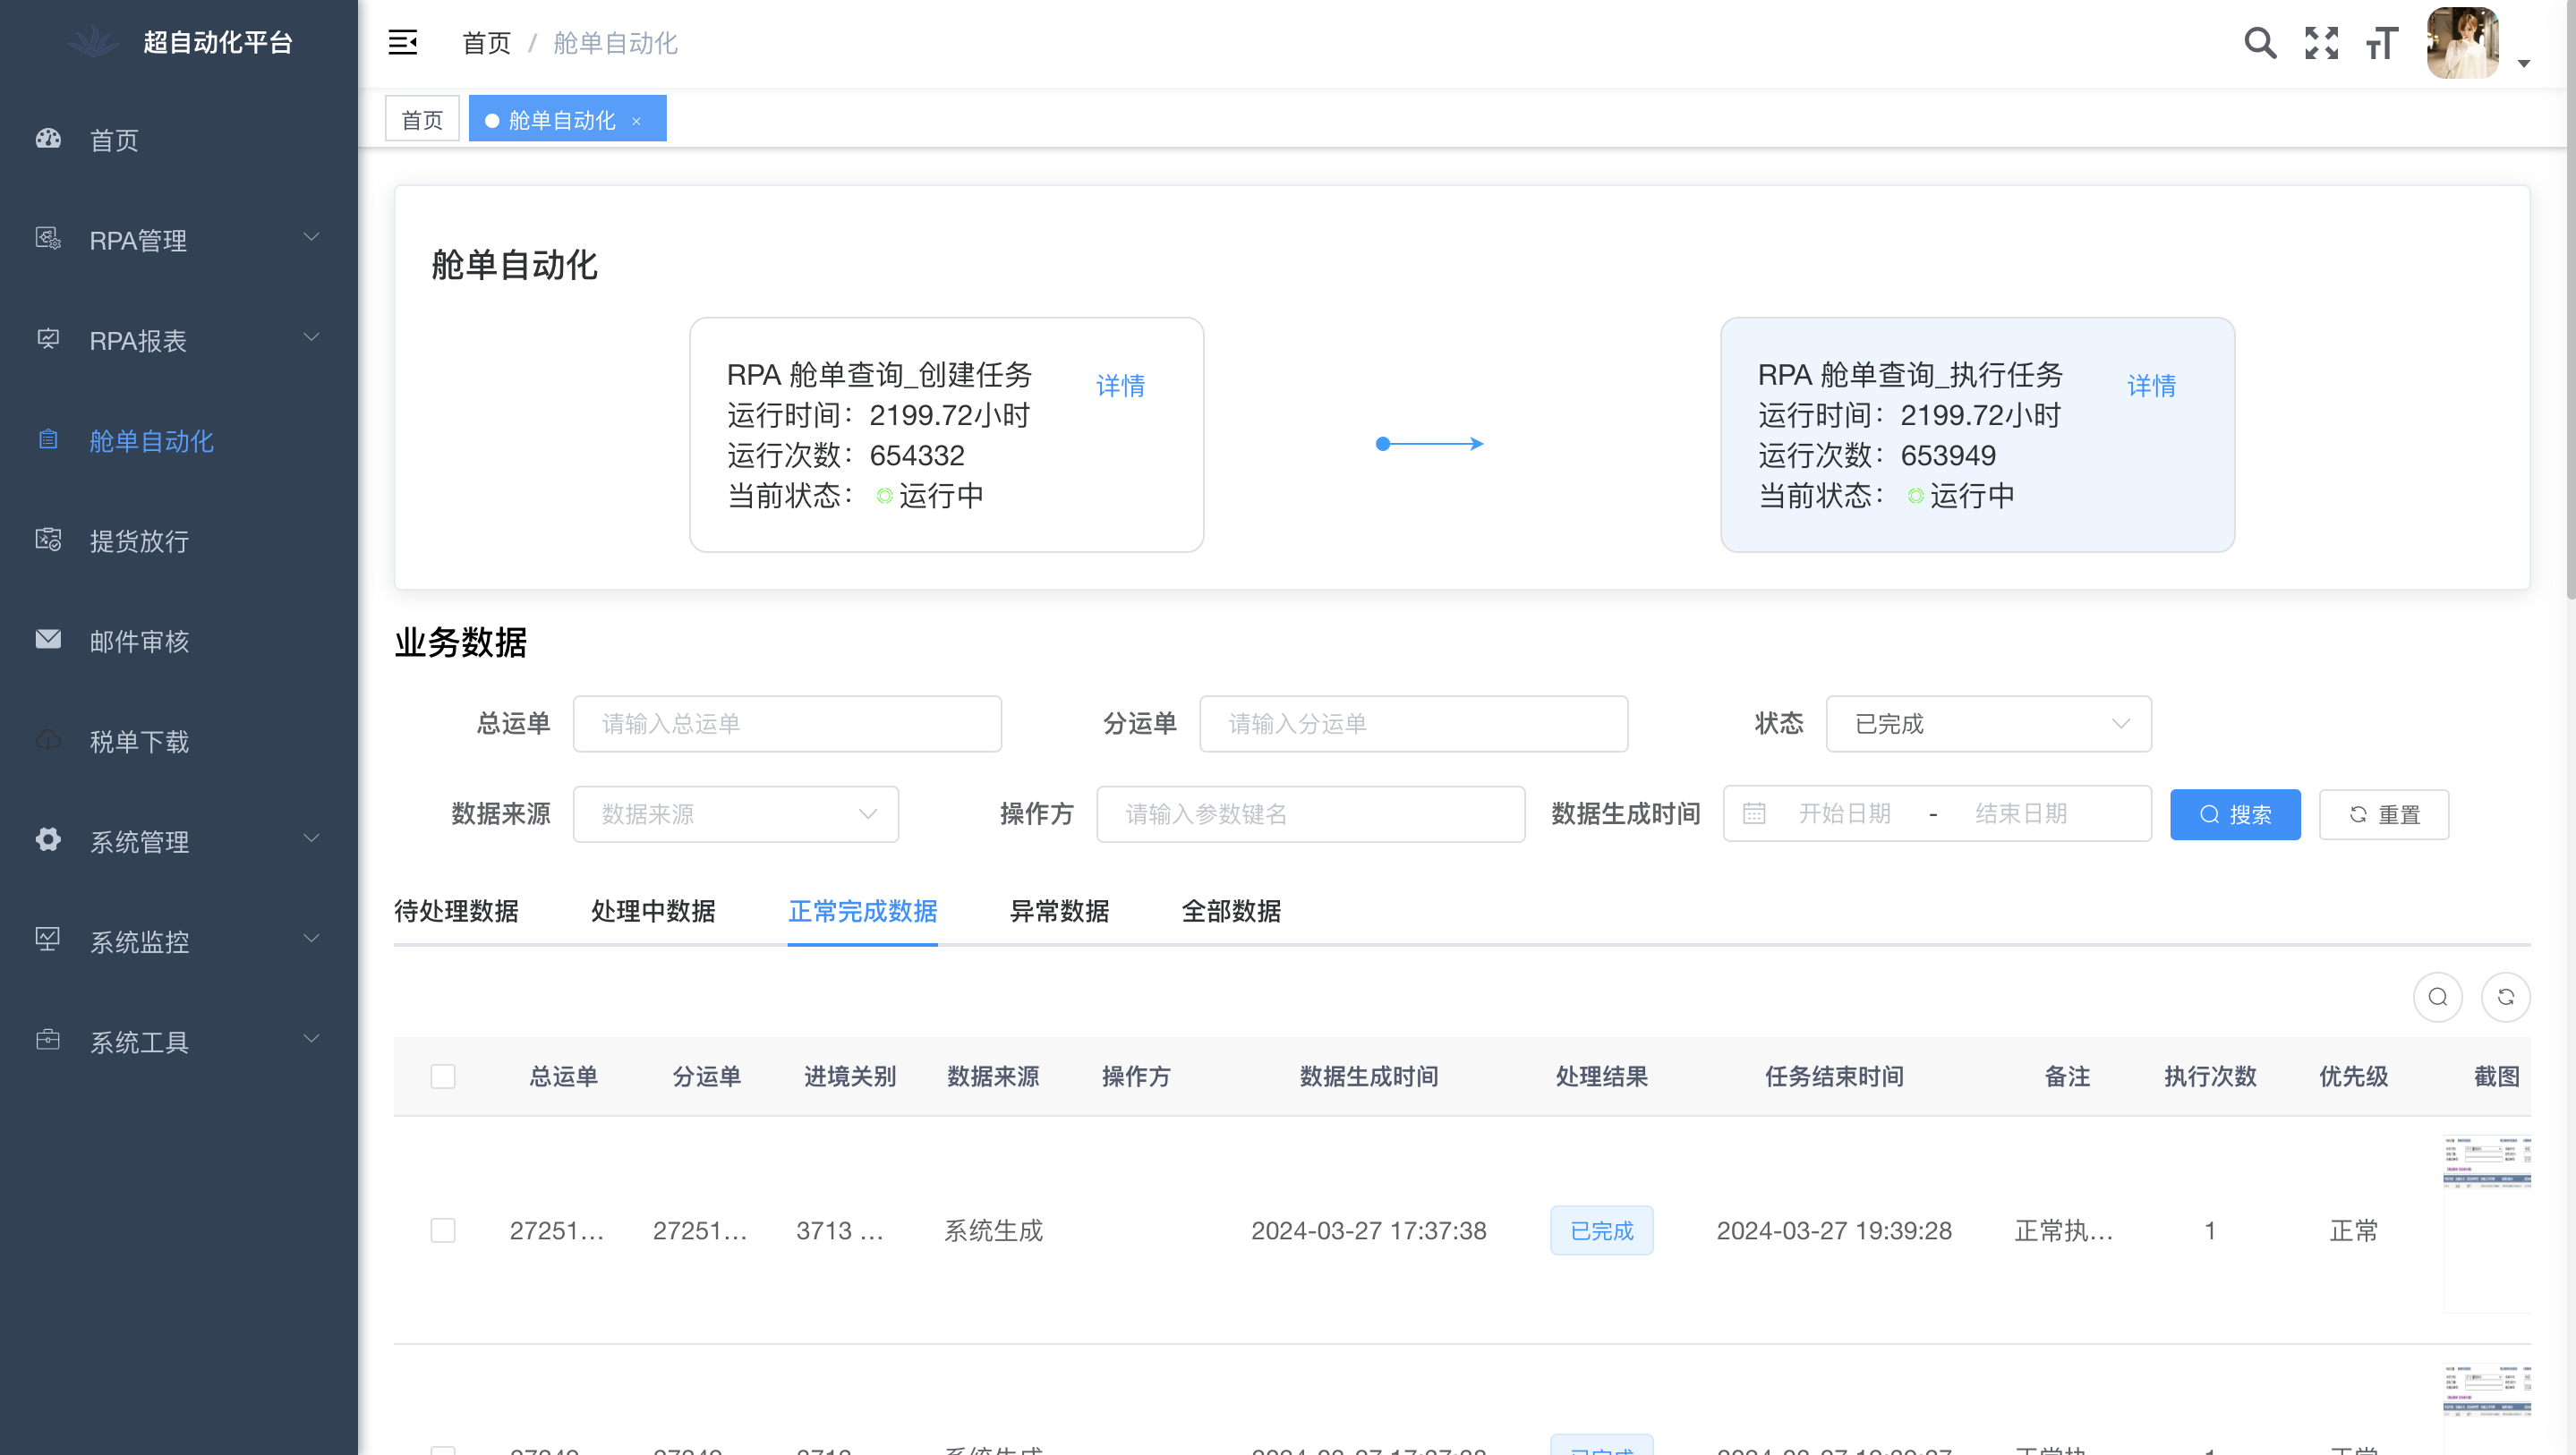Click the header search magnifier icon
The height and width of the screenshot is (1455, 2576).
click(2259, 42)
